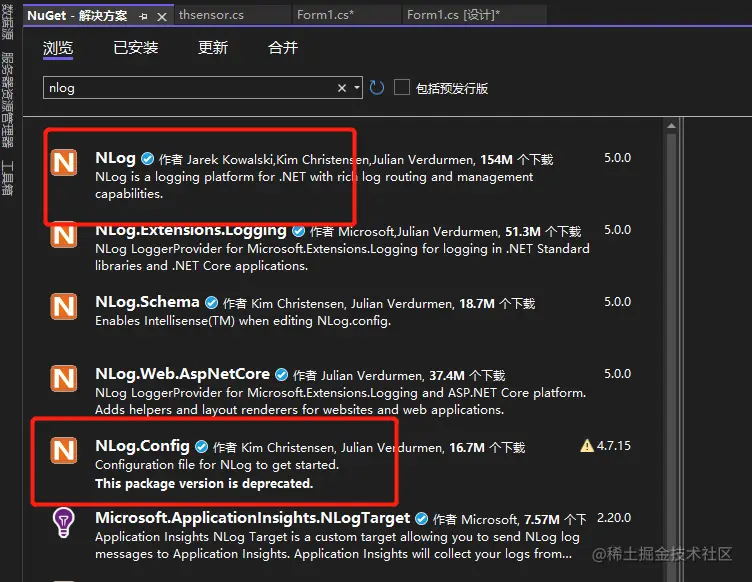This screenshot has width=752, height=582.
Task: Open the Form1.cs [设计]* document tab
Action: tap(474, 15)
